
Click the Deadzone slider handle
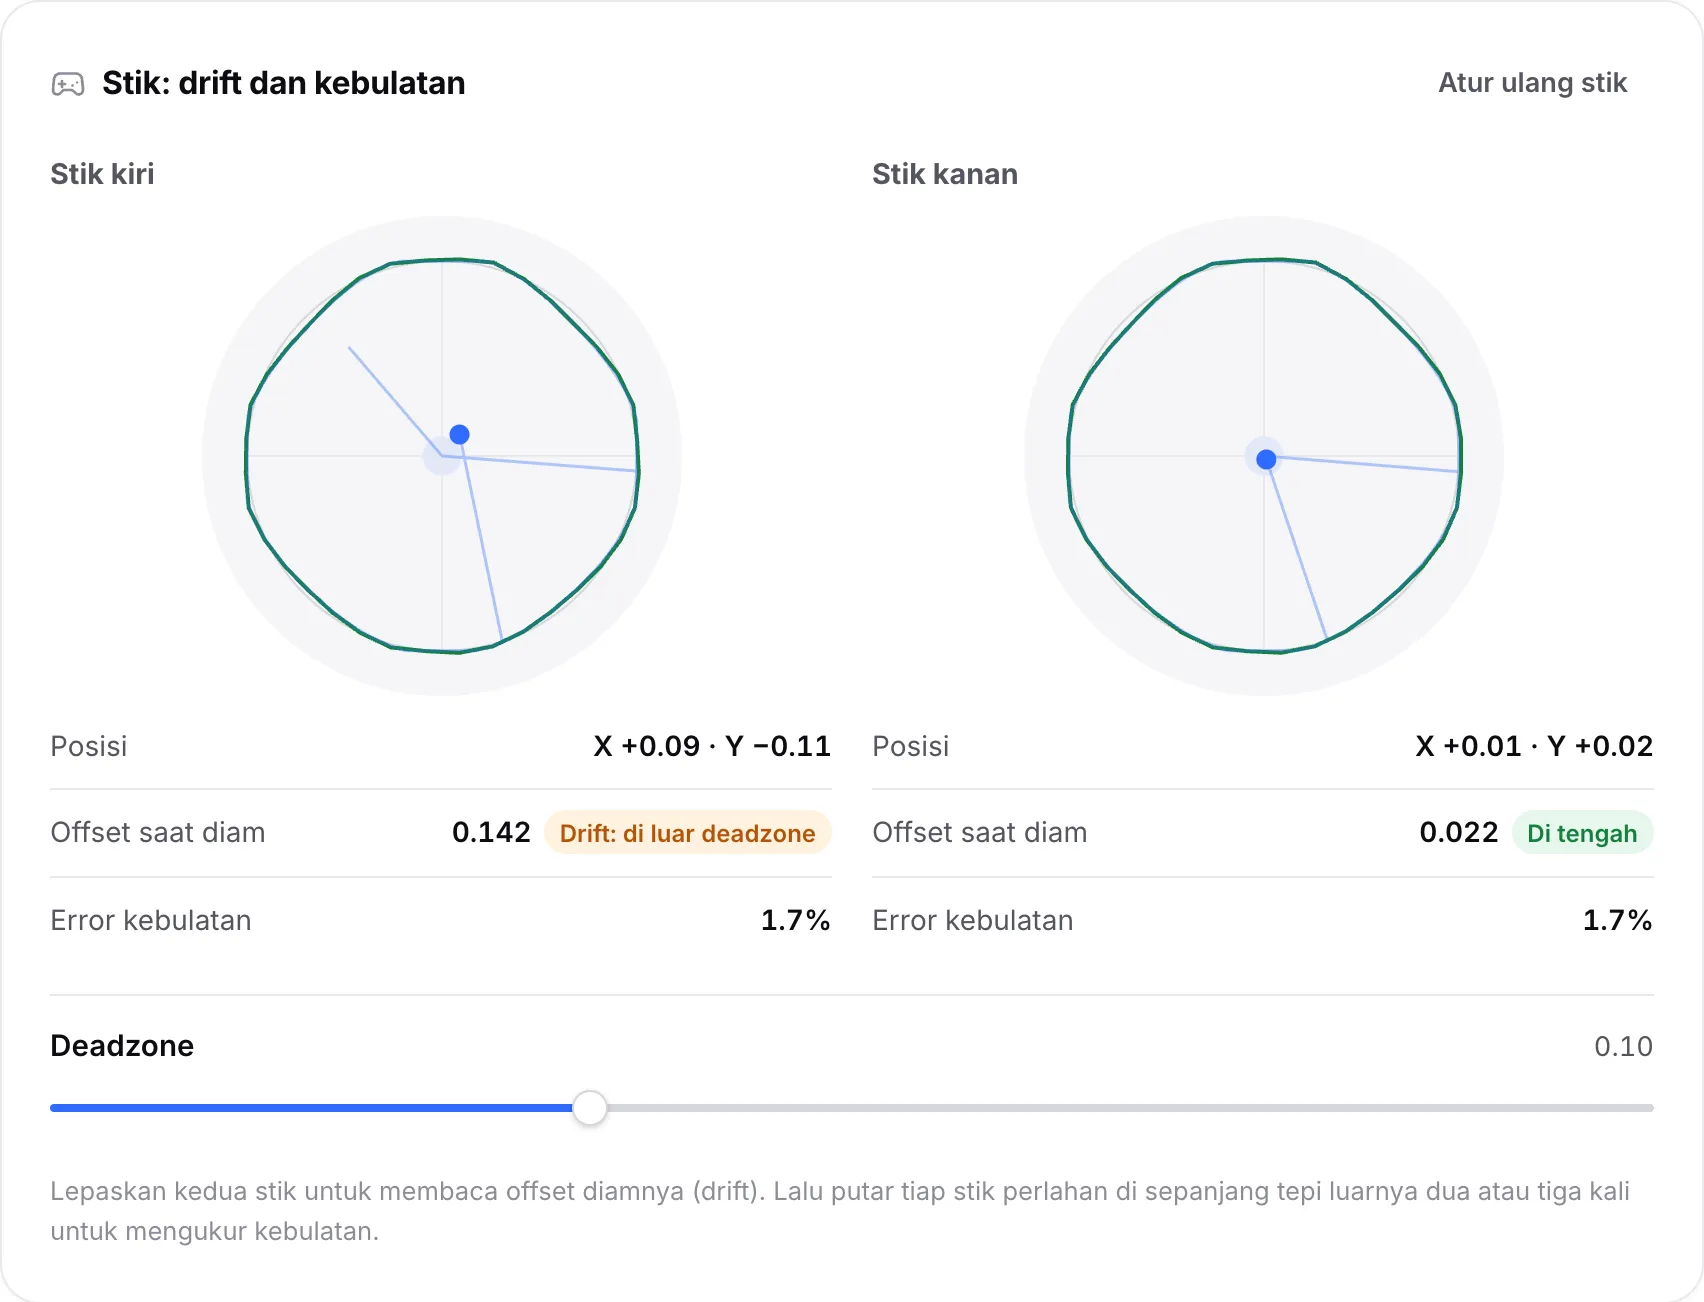point(590,1108)
